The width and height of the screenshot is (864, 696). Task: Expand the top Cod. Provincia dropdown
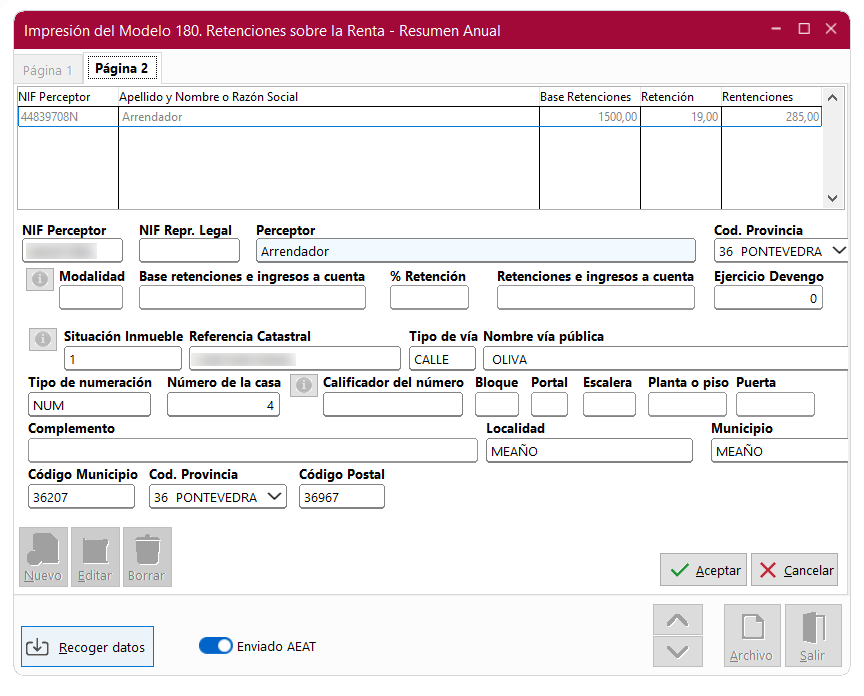tap(838, 251)
